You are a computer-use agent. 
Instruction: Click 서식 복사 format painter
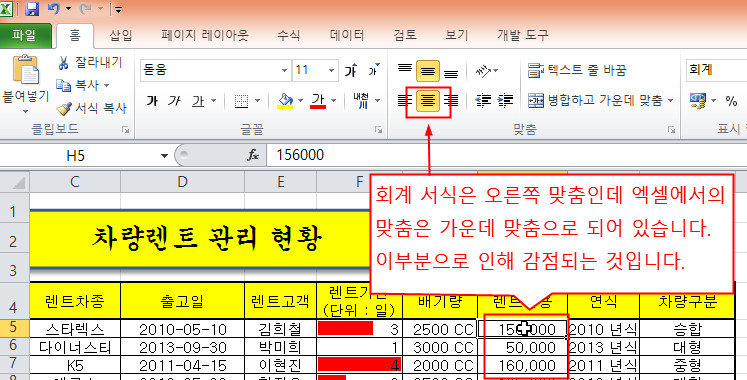(92, 108)
